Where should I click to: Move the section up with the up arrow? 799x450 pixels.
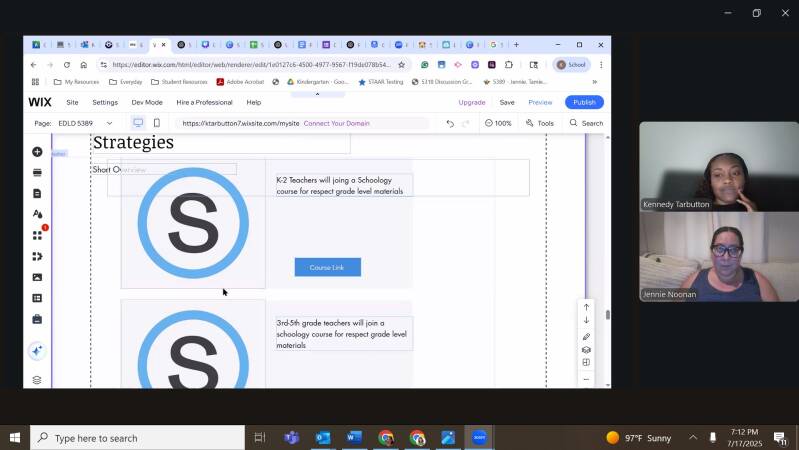click(x=586, y=307)
